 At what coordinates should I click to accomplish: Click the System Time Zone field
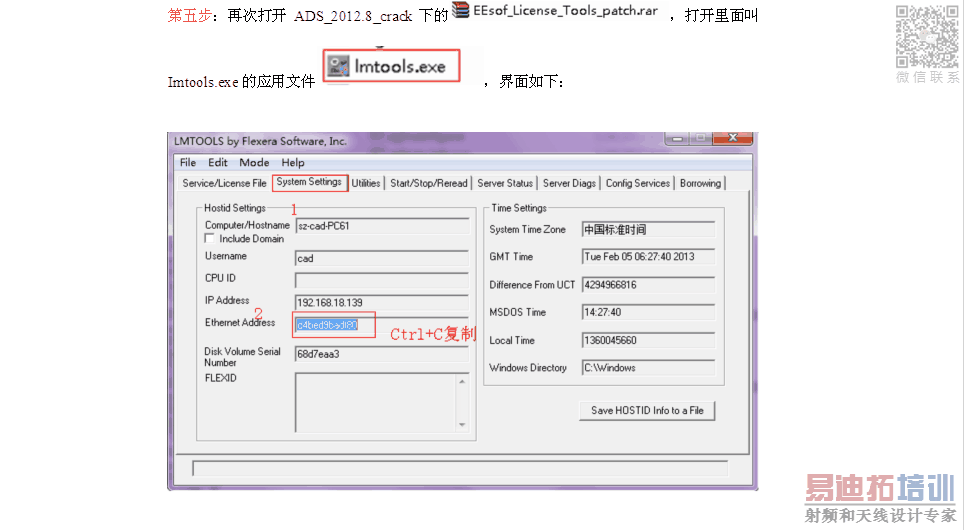648,229
